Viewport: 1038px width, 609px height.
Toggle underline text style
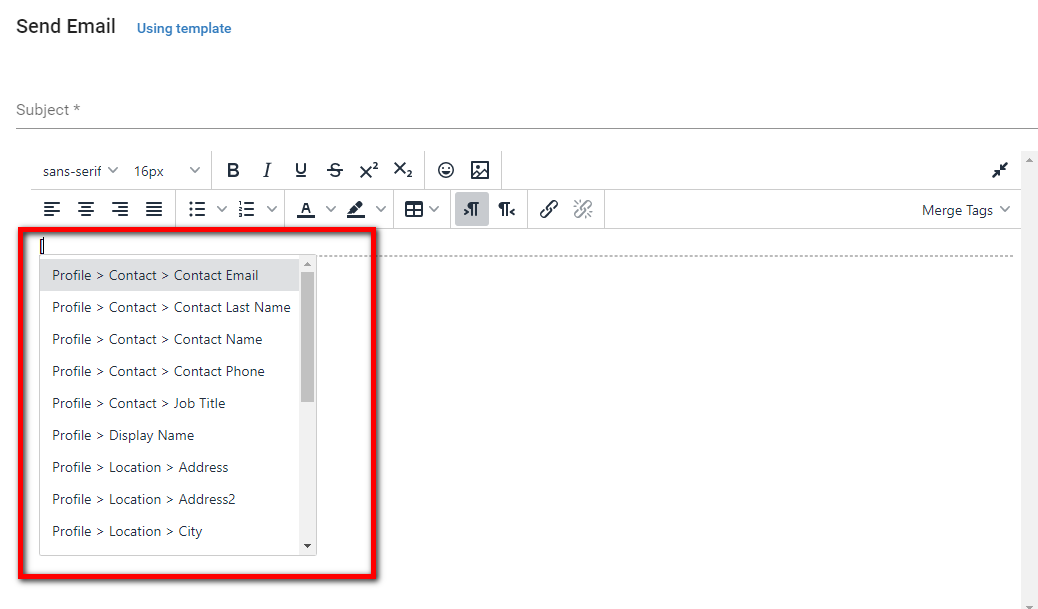coord(301,171)
